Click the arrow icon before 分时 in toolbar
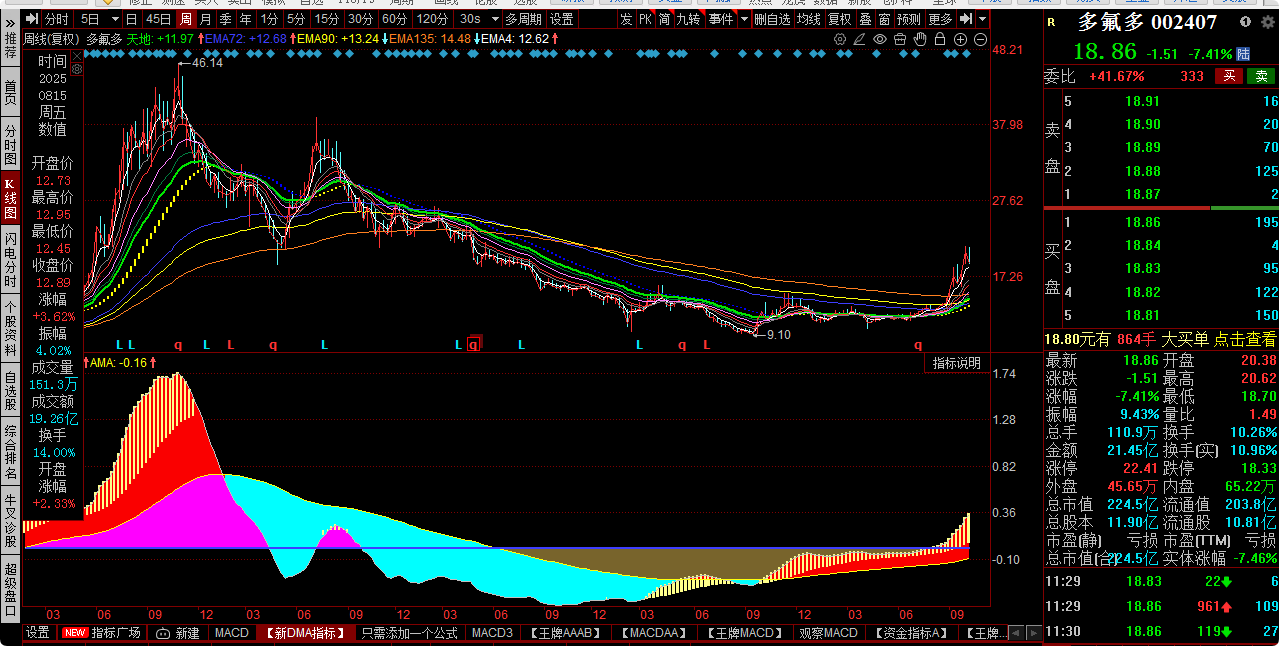The image size is (1279, 646). pyautogui.click(x=32, y=19)
